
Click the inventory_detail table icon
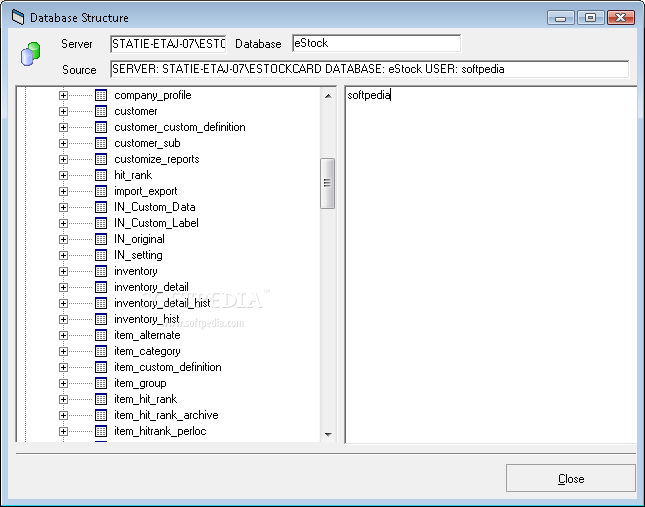pyautogui.click(x=101, y=287)
